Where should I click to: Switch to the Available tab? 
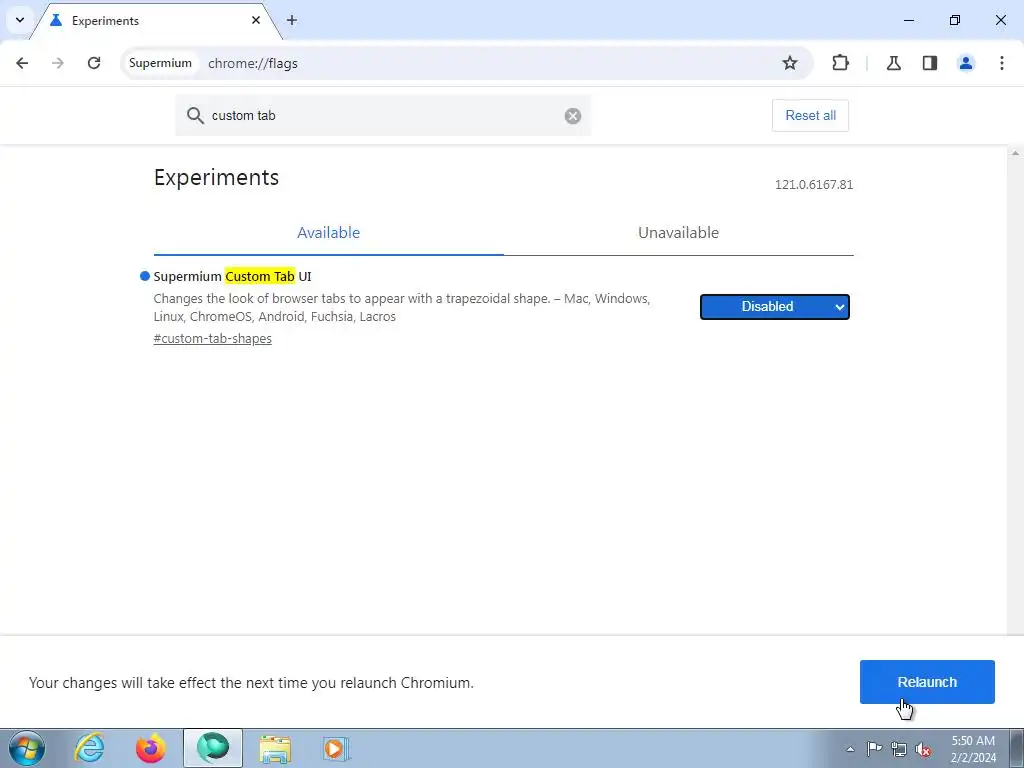tap(328, 232)
